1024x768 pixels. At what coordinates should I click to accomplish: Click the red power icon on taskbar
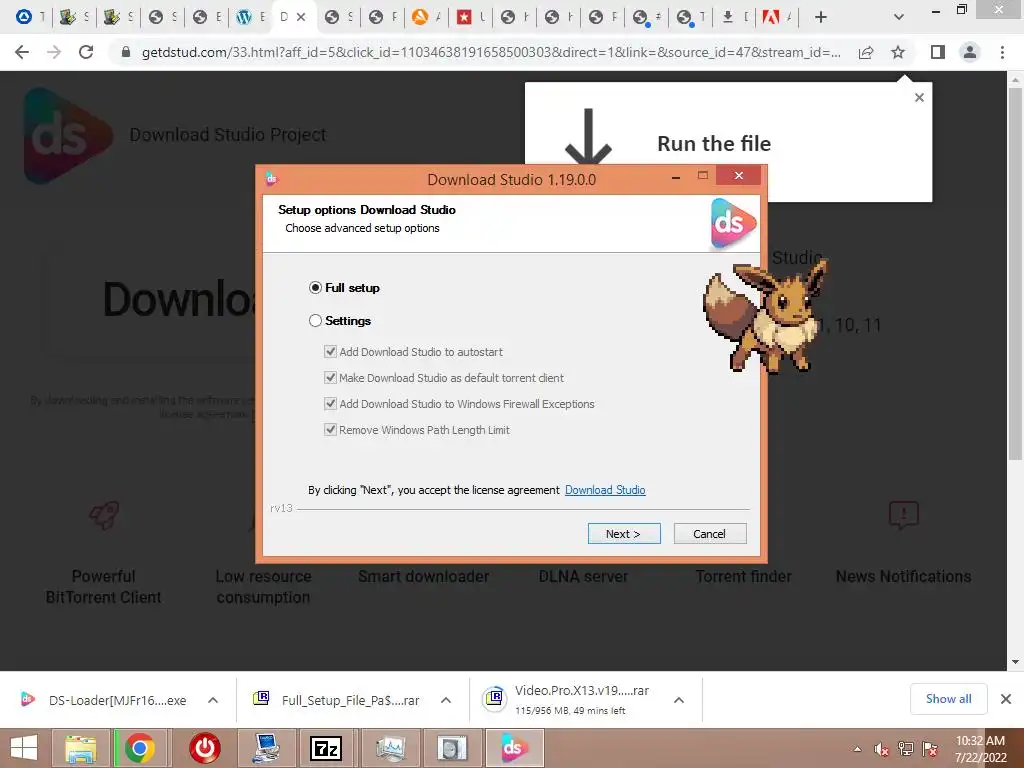pyautogui.click(x=204, y=748)
